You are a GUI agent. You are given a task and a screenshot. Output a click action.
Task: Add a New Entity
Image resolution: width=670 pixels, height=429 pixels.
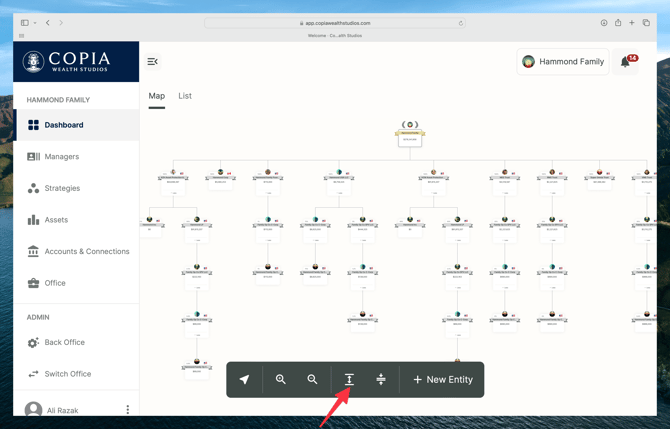point(443,380)
